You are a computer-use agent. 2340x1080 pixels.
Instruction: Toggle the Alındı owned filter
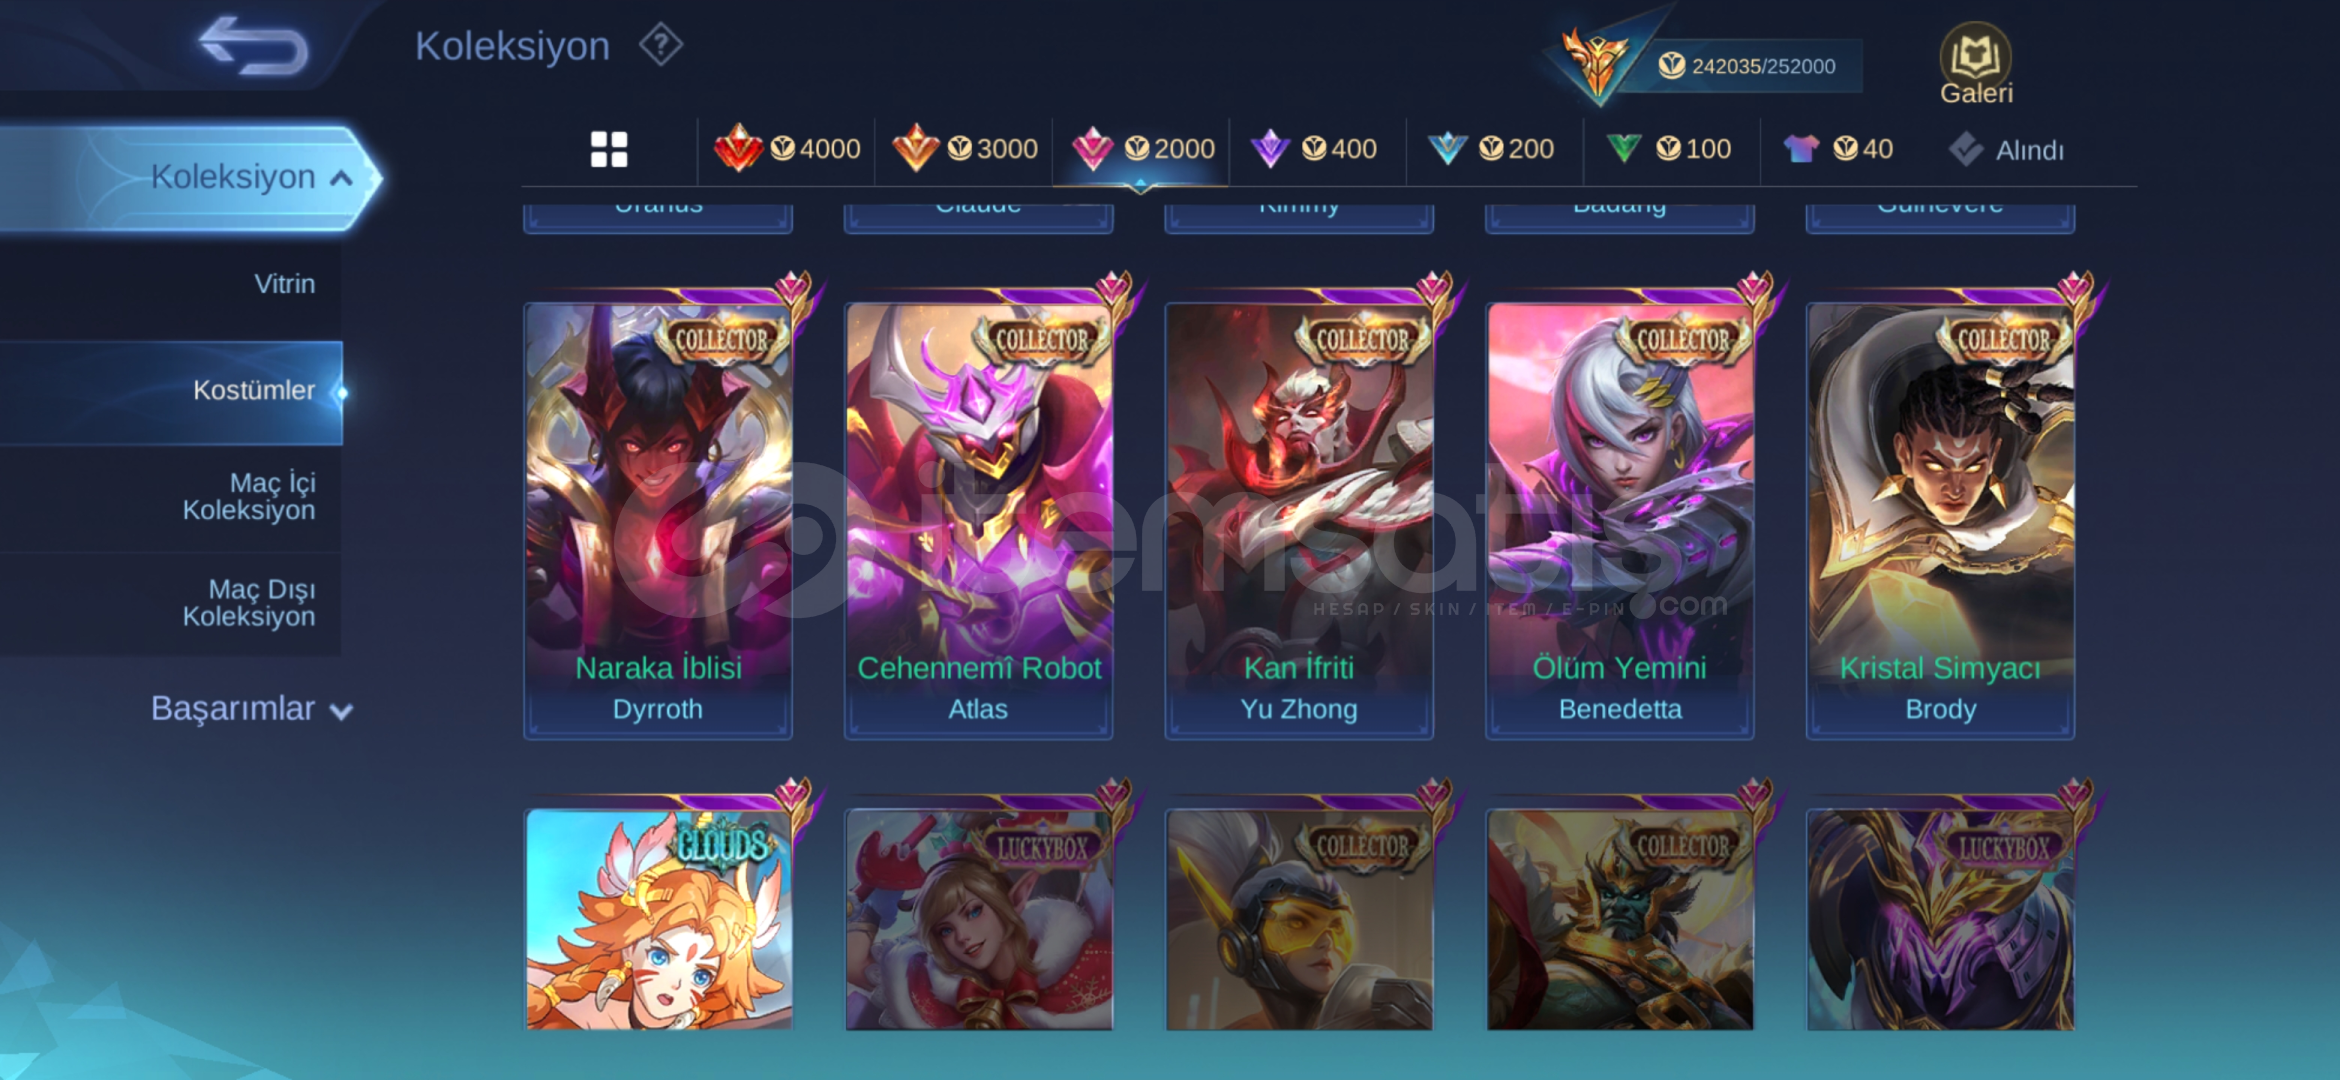(x=2006, y=150)
